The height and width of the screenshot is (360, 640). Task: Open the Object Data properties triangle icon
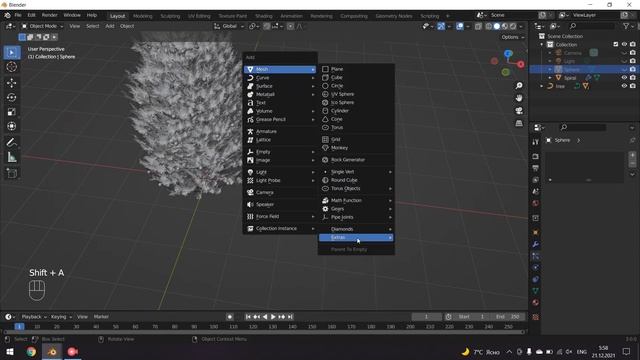click(536, 291)
